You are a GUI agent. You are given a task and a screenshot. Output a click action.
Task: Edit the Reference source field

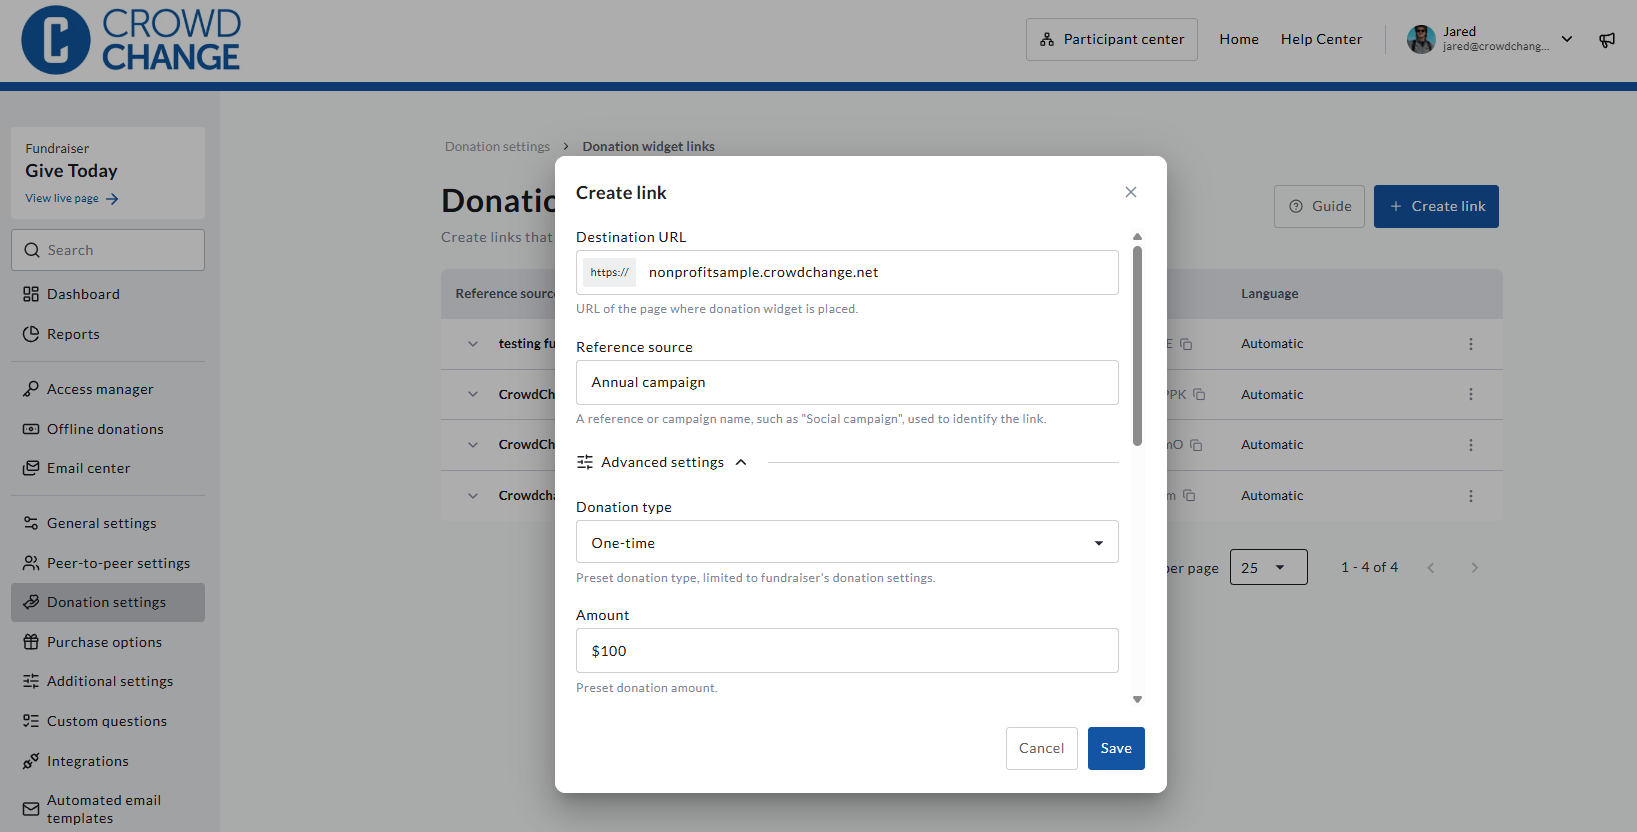[x=847, y=382]
